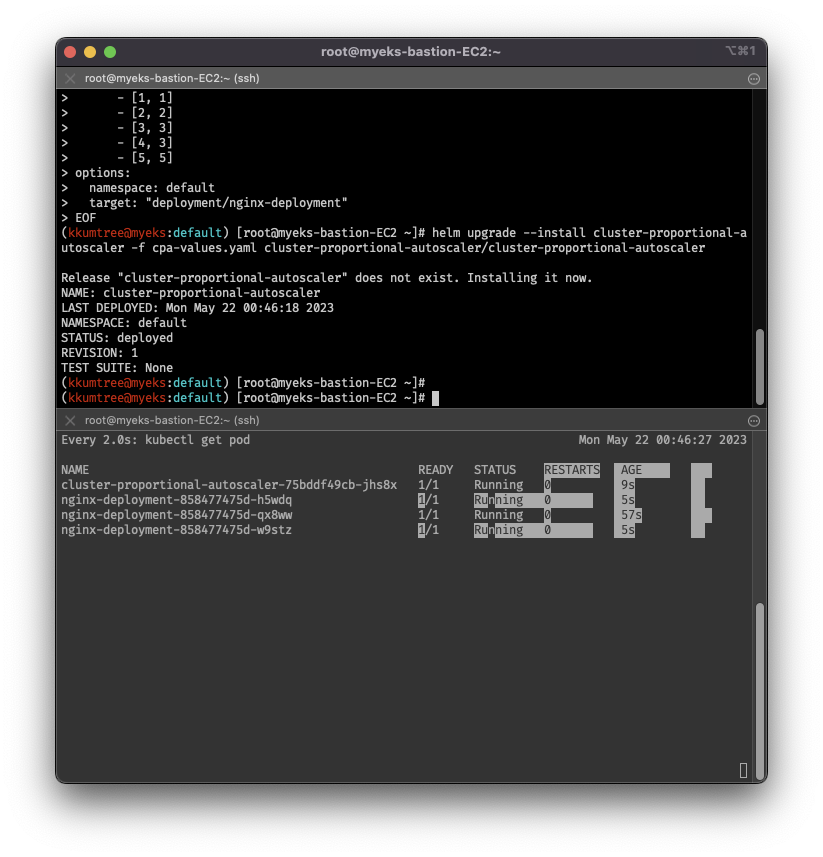The height and width of the screenshot is (857, 823).
Task: Click the yellow minimize window button
Action: click(x=90, y=52)
